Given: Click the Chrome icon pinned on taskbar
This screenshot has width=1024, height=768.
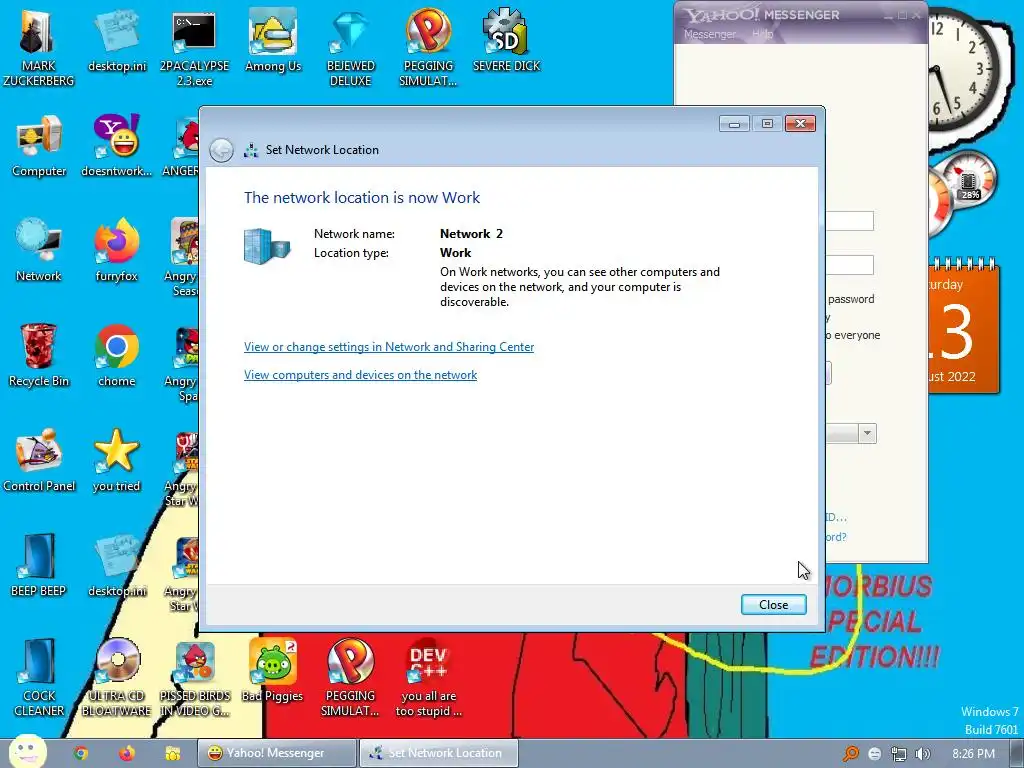Looking at the screenshot, I should [x=80, y=754].
